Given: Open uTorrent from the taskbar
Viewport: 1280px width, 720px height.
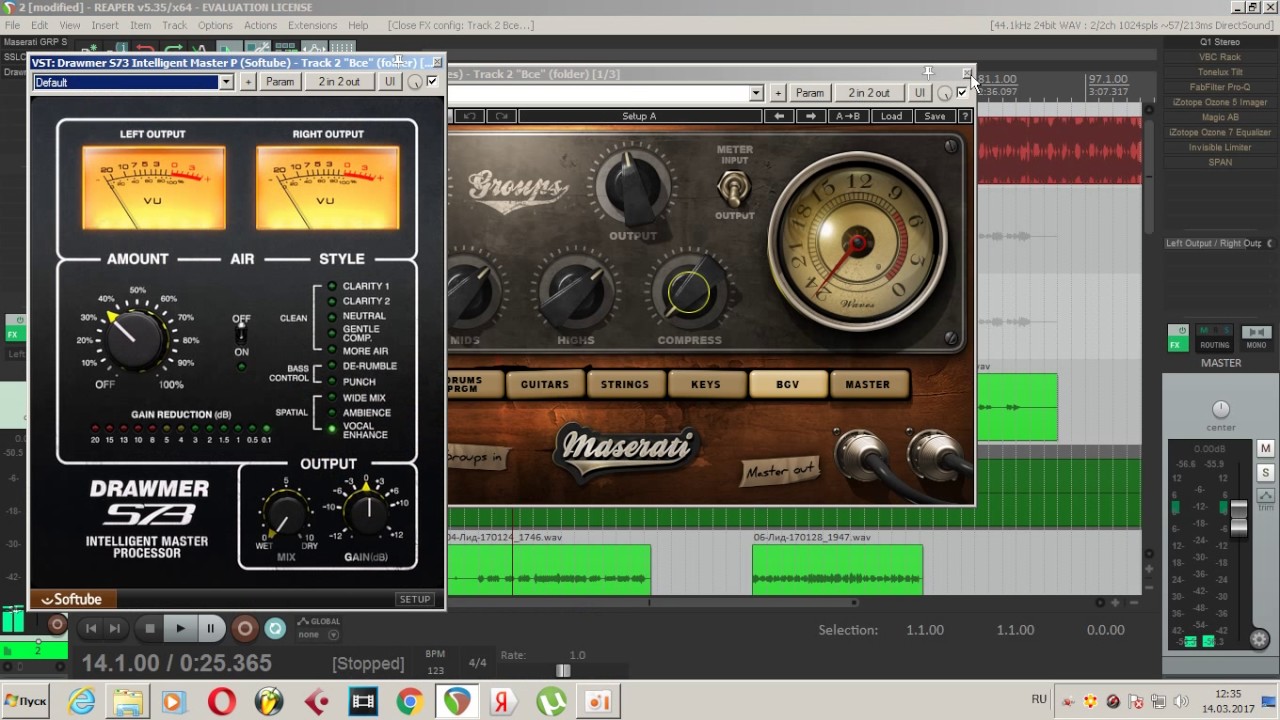Looking at the screenshot, I should pos(550,702).
